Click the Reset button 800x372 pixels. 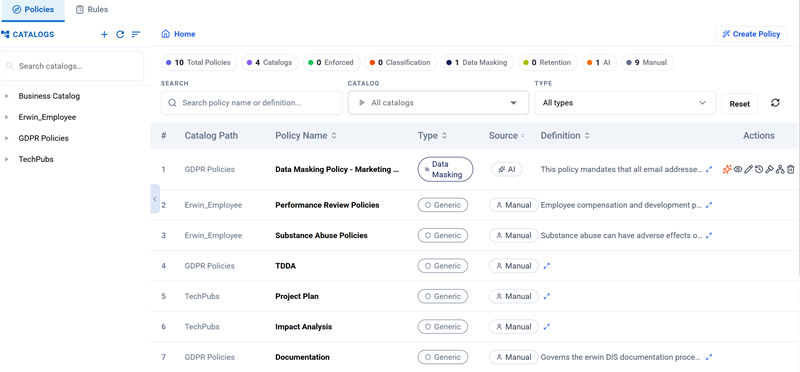(739, 104)
